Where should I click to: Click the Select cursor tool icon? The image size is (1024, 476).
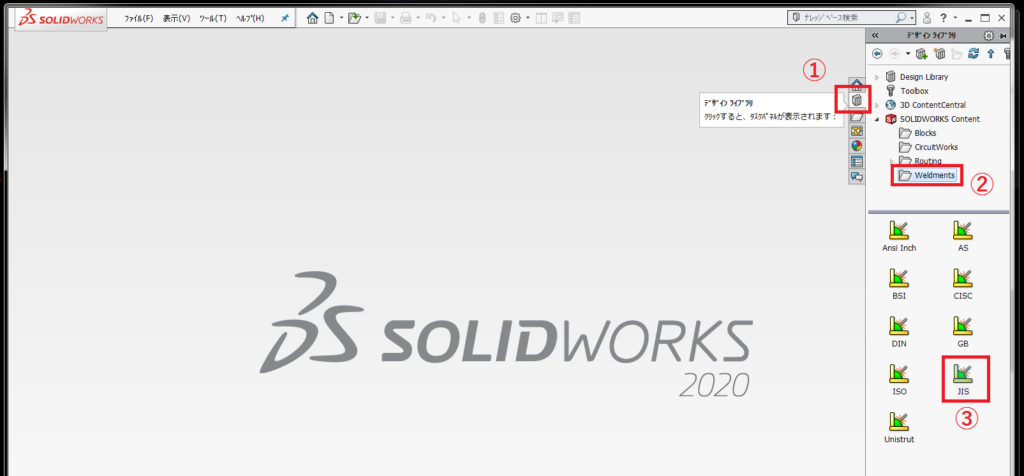(x=456, y=18)
